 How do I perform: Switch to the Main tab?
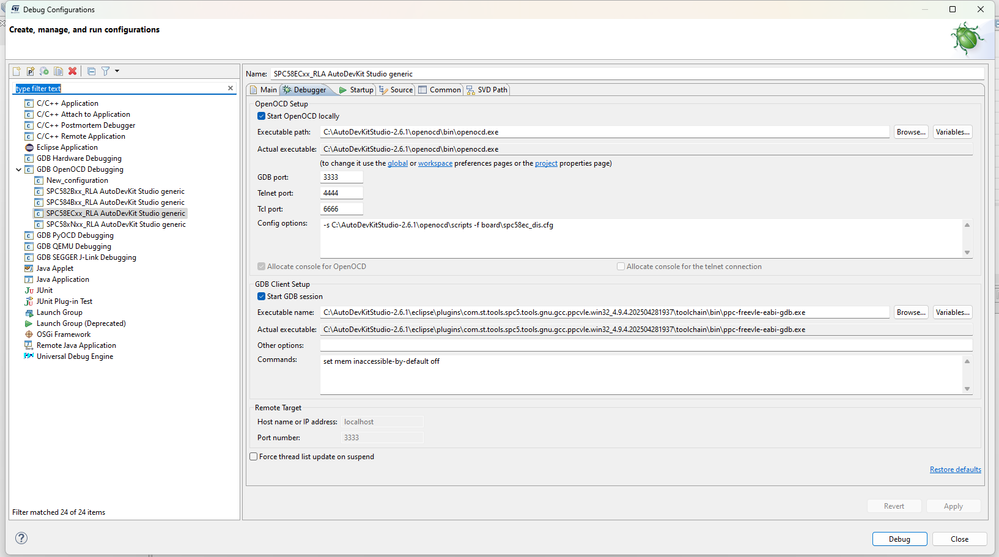(x=264, y=90)
